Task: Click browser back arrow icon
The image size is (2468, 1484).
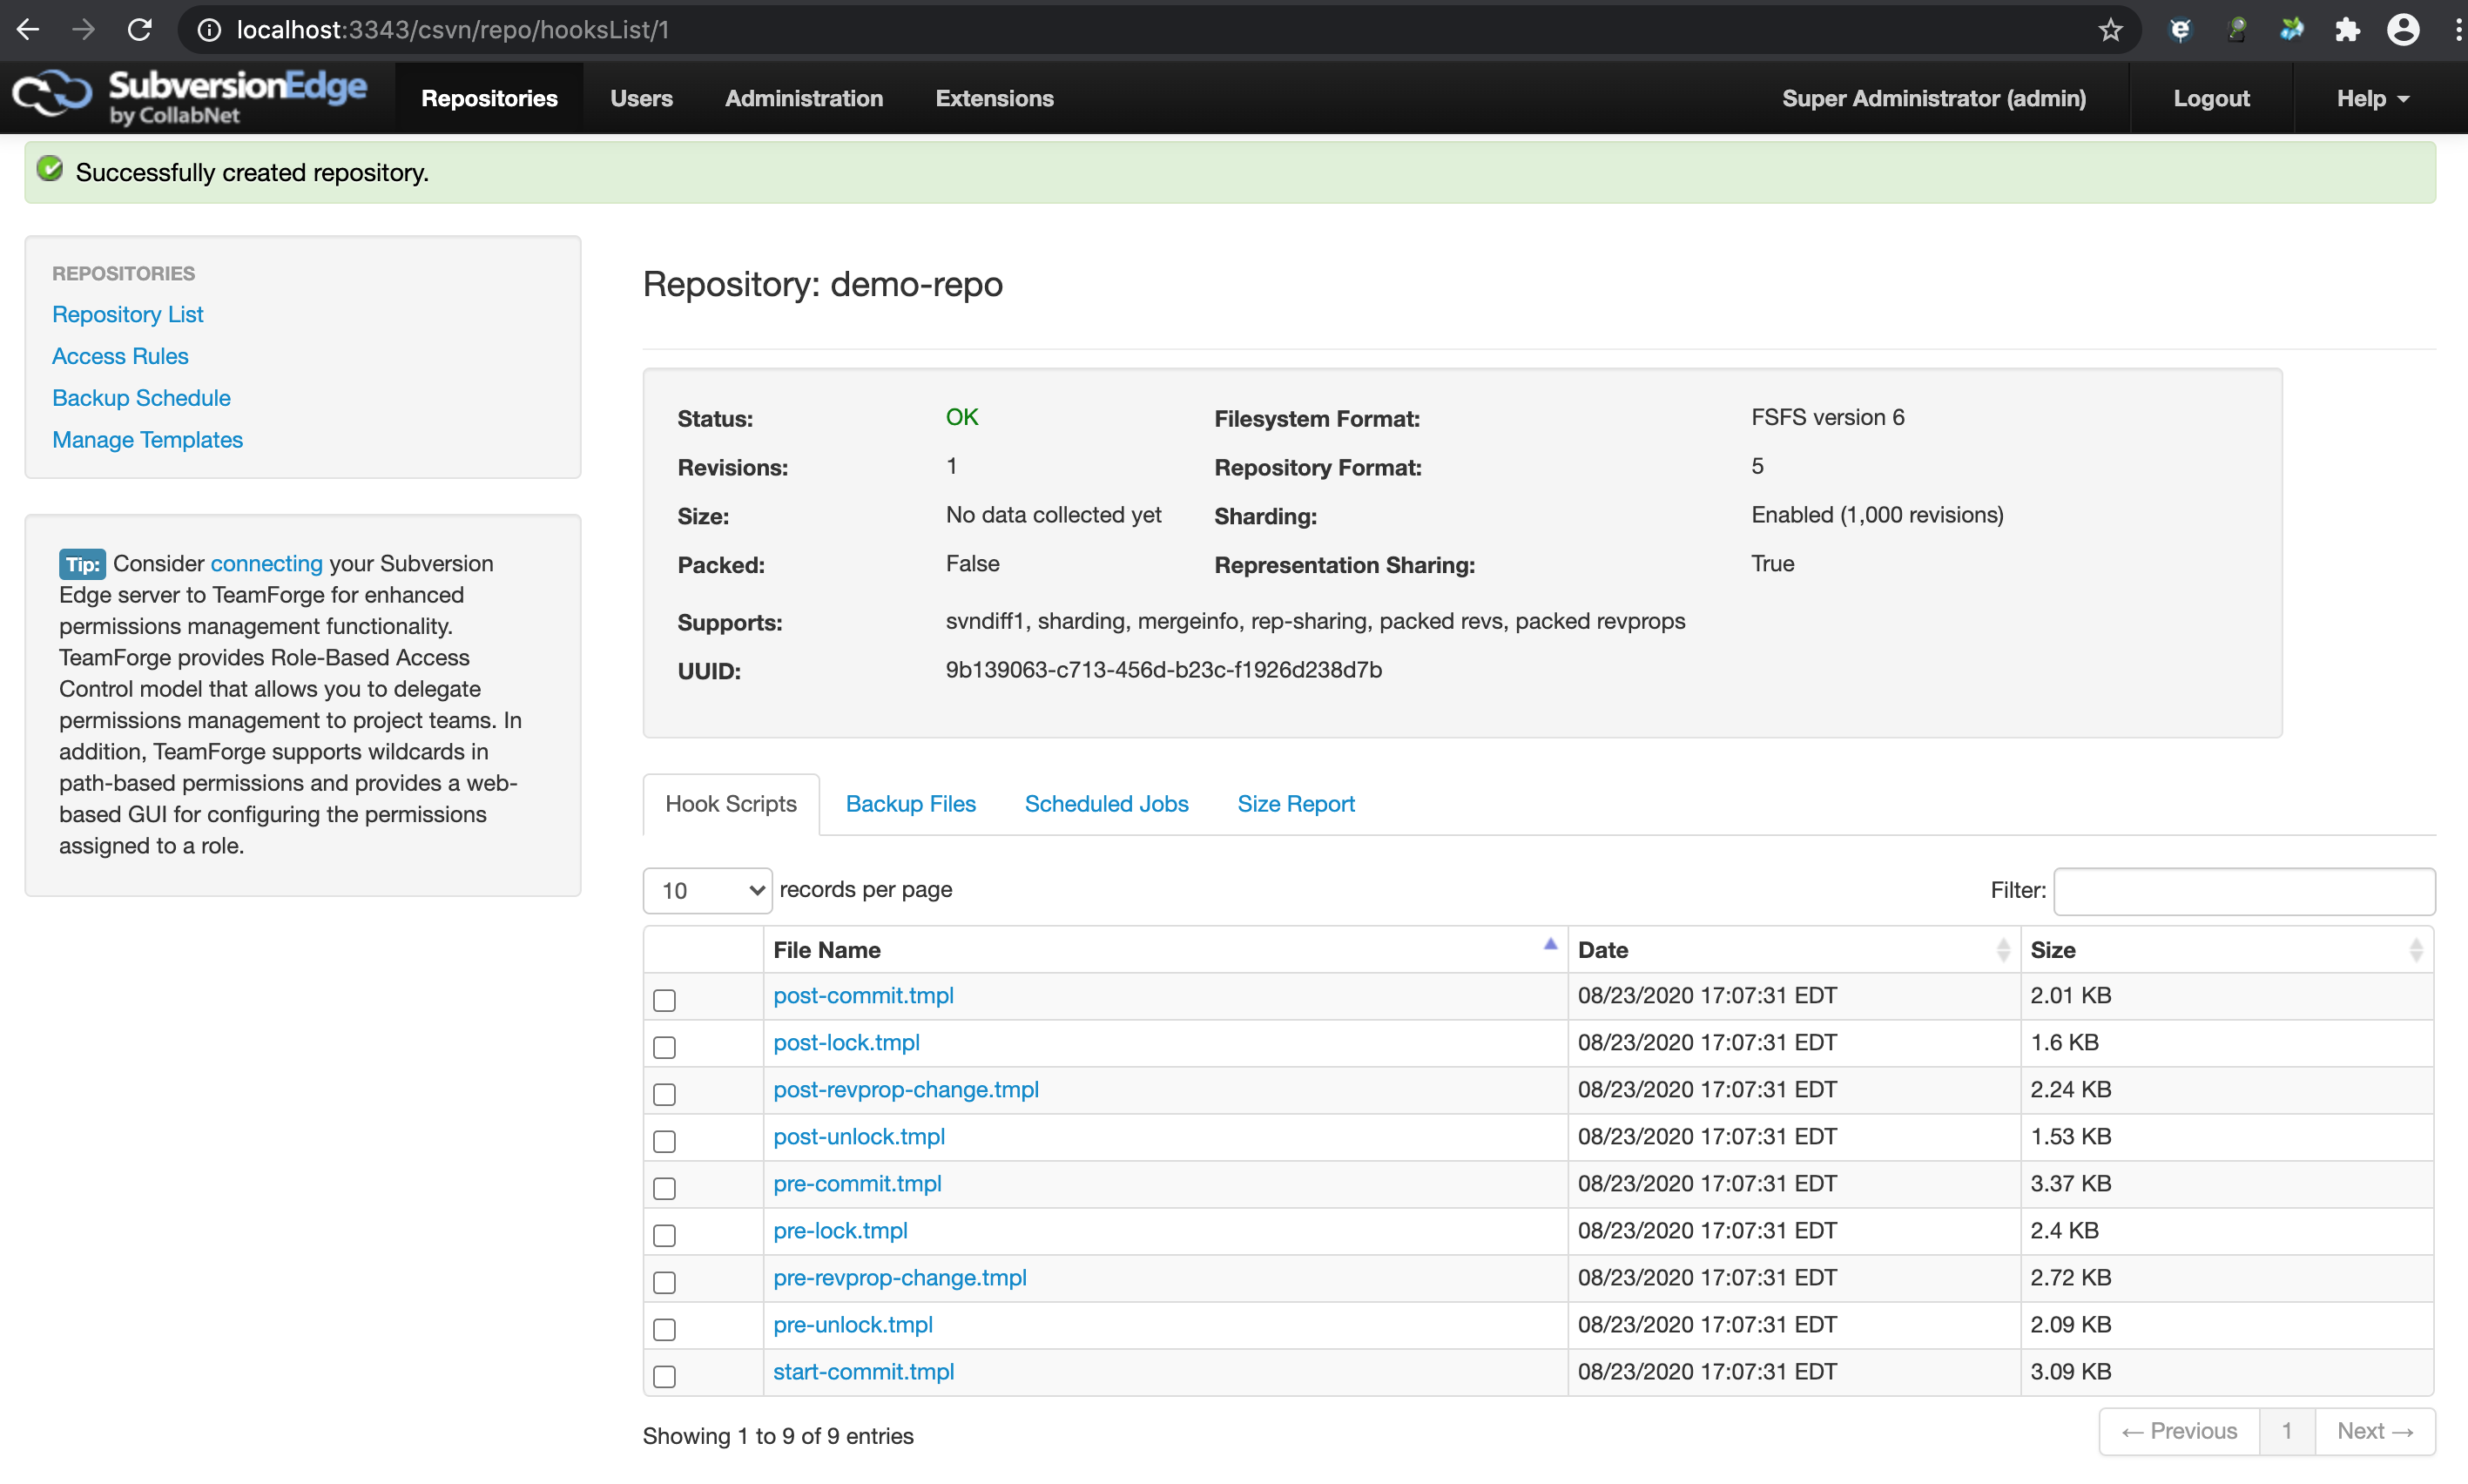Action: 28,30
